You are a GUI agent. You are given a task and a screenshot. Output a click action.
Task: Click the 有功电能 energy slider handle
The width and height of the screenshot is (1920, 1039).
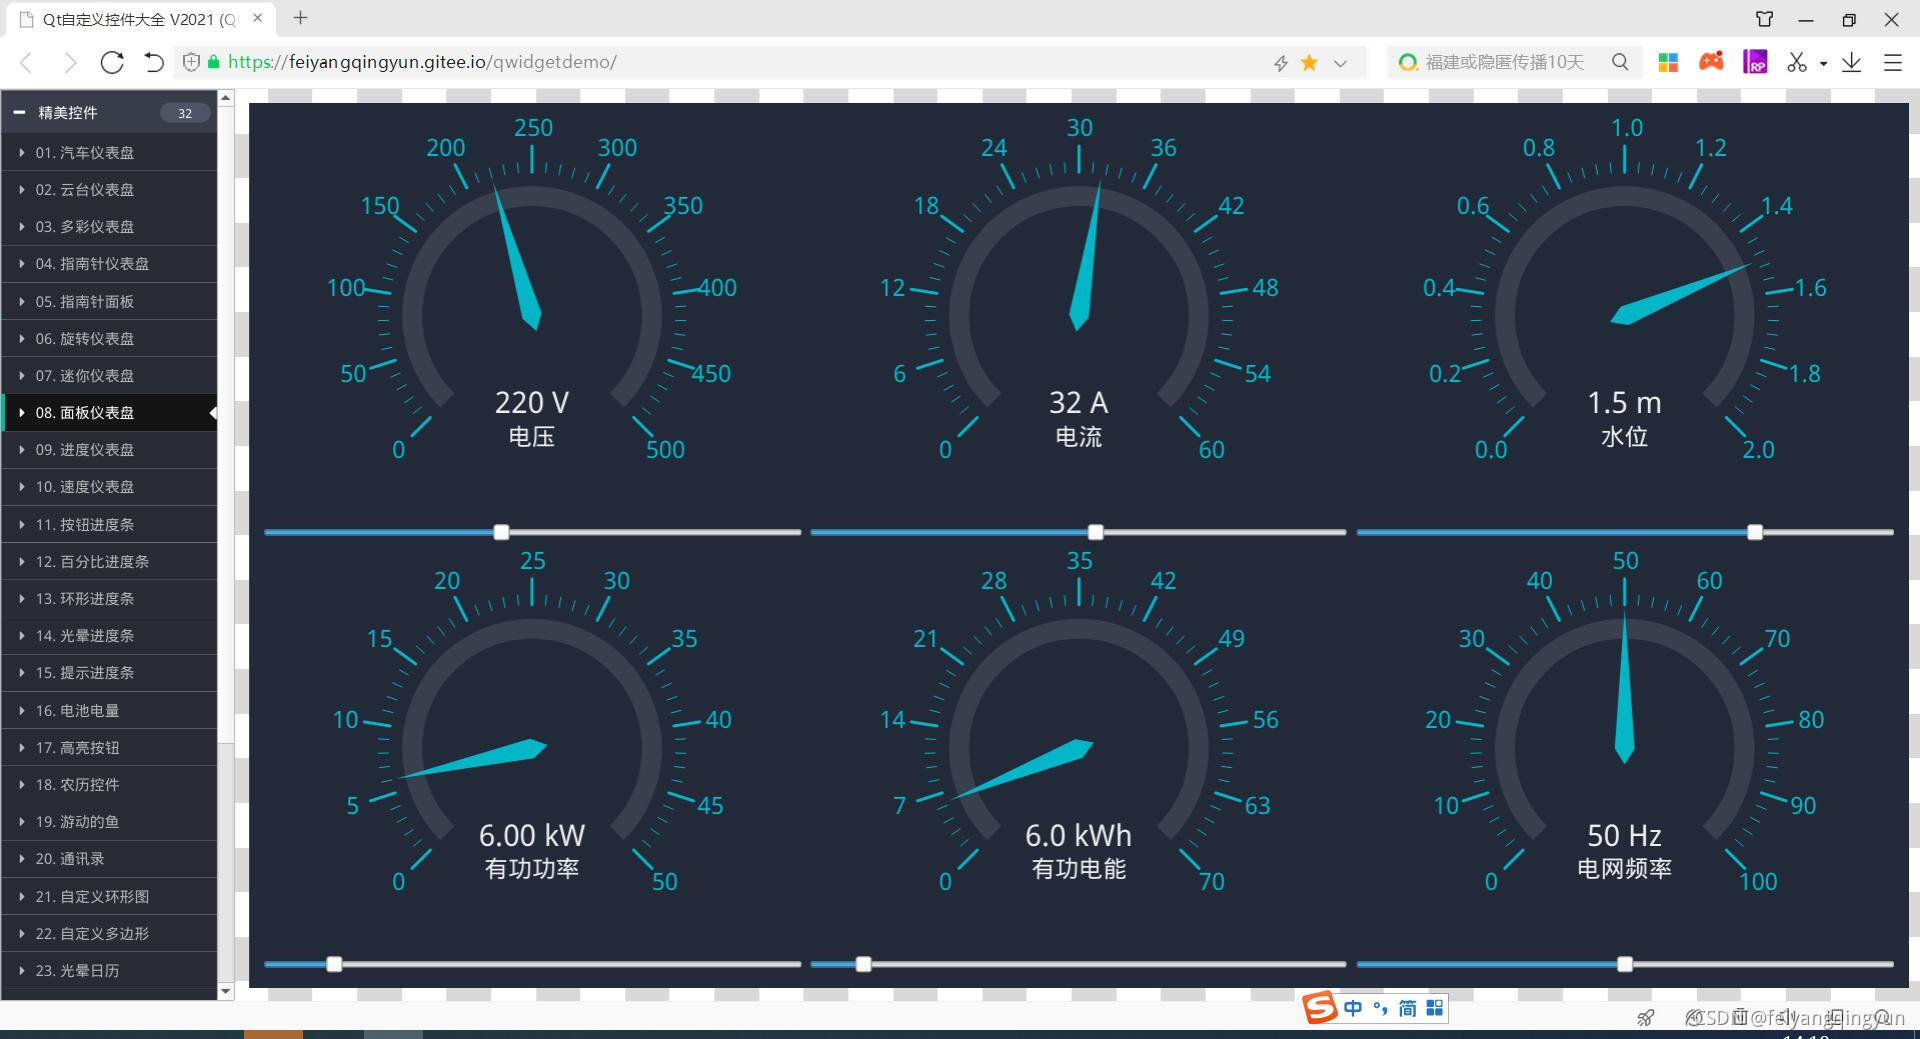pos(864,964)
